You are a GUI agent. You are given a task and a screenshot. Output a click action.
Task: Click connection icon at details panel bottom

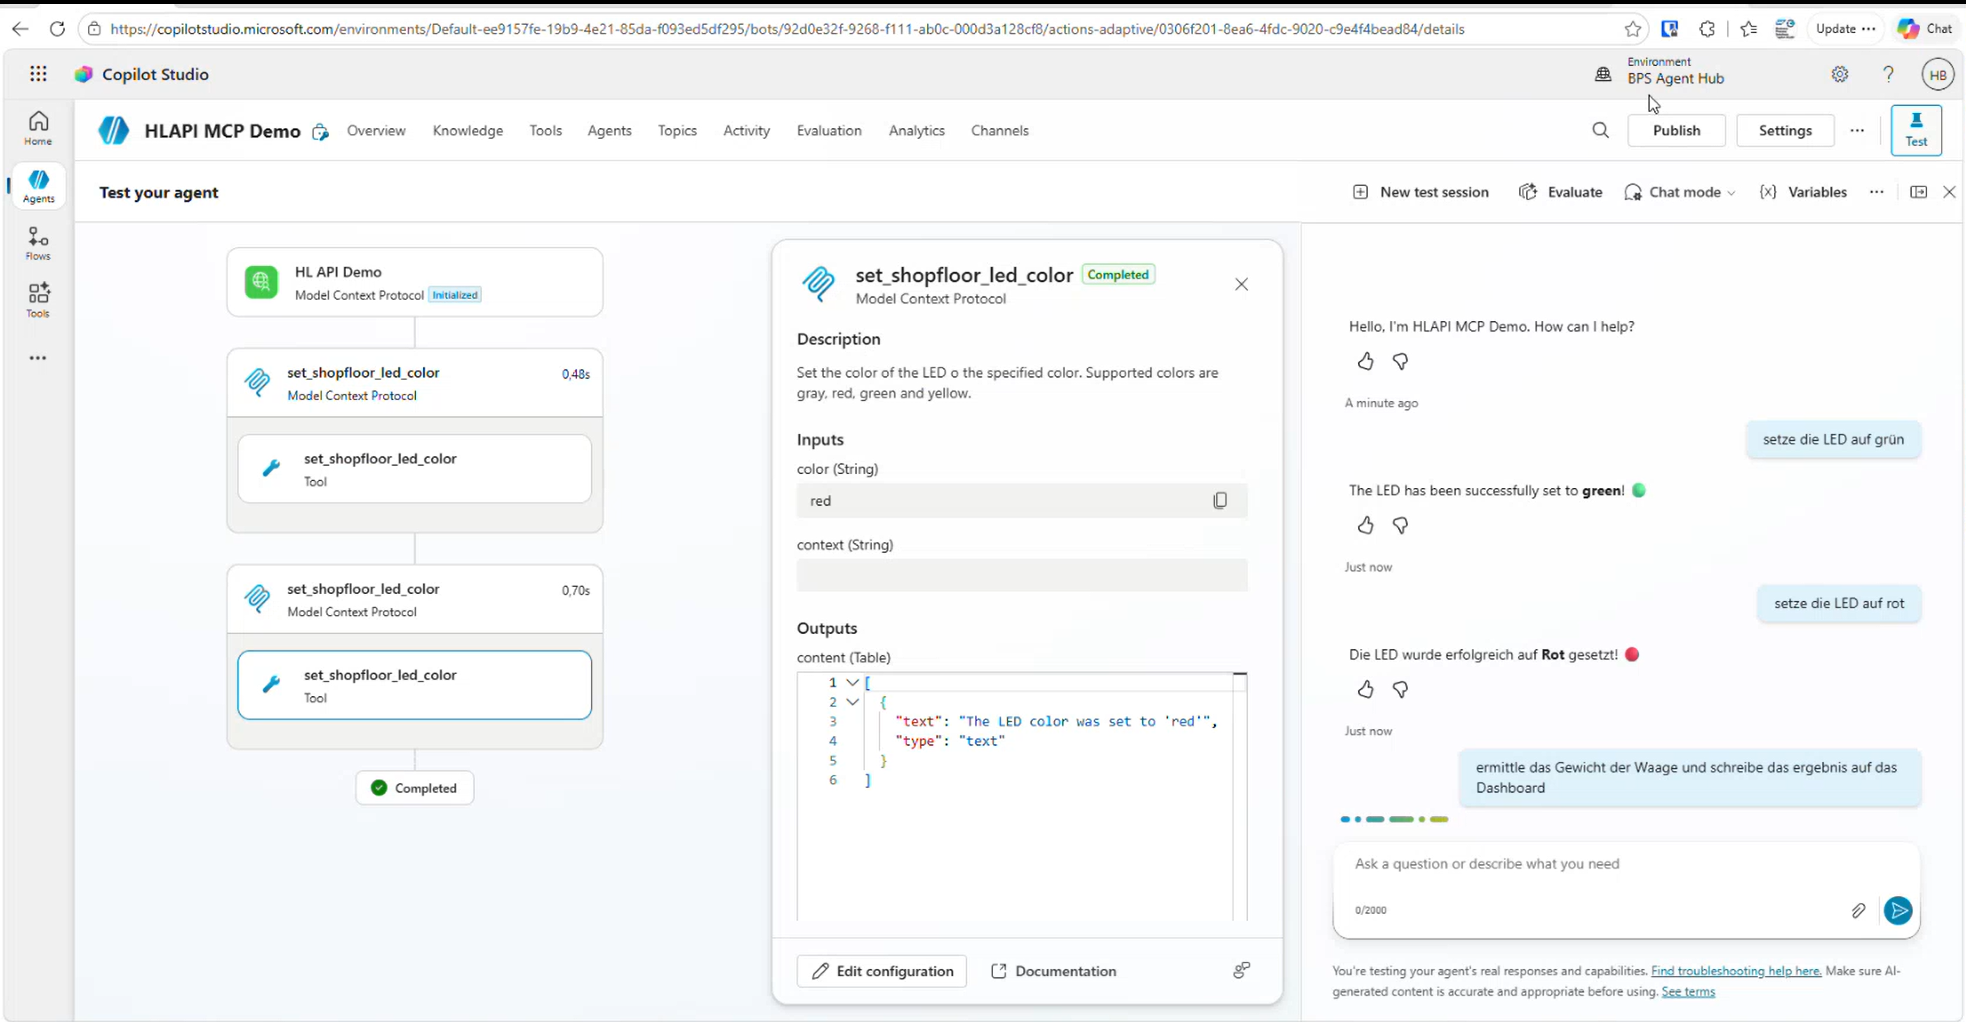tap(1241, 970)
